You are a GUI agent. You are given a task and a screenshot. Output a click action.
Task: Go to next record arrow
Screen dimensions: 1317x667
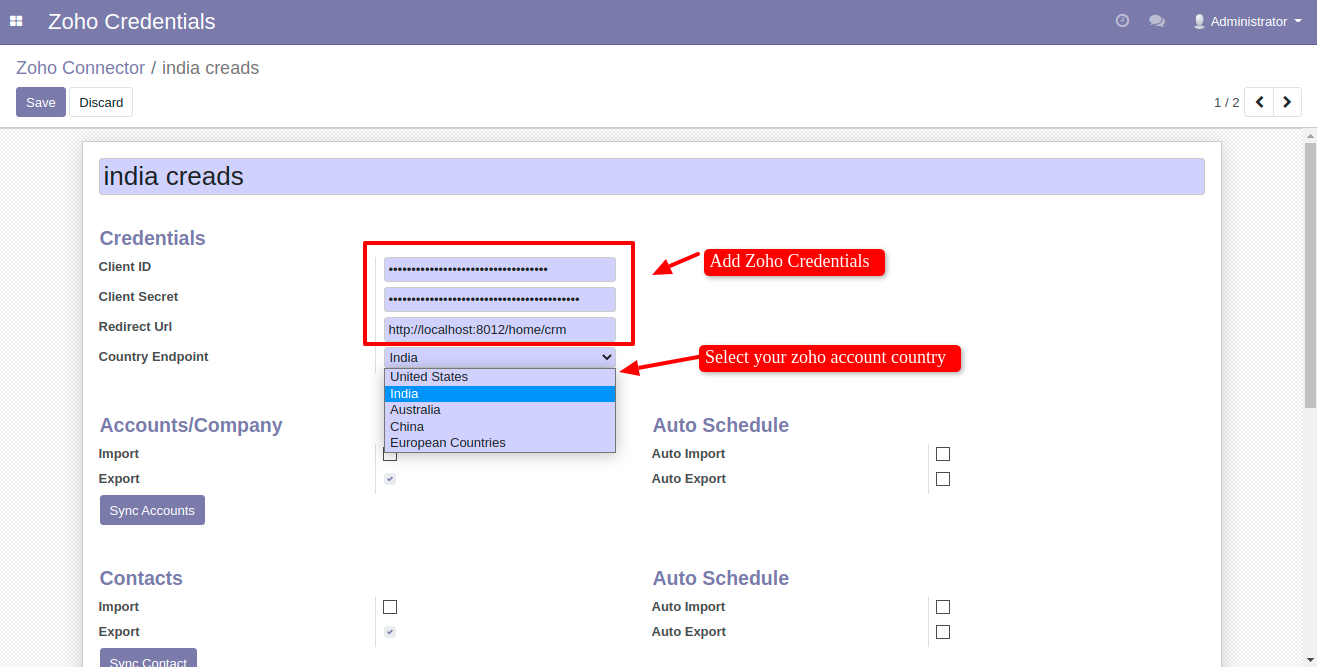point(1287,102)
